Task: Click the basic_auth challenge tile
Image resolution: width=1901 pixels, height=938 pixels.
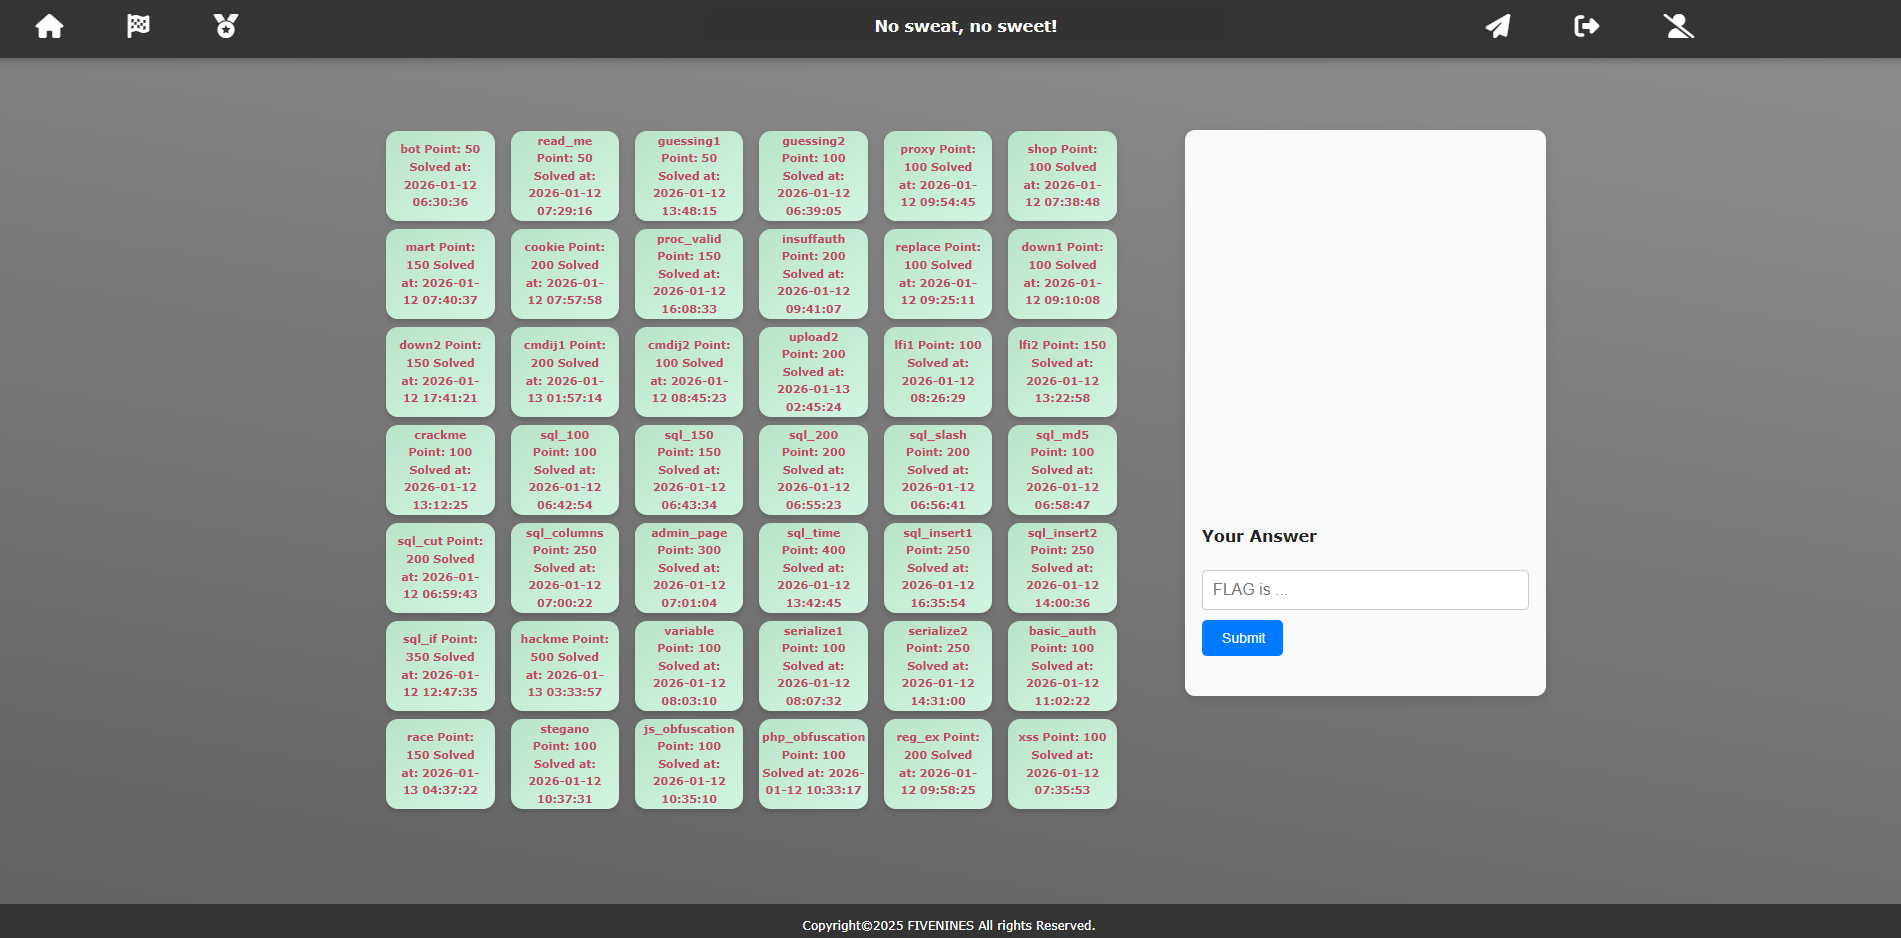Action: (x=1062, y=666)
